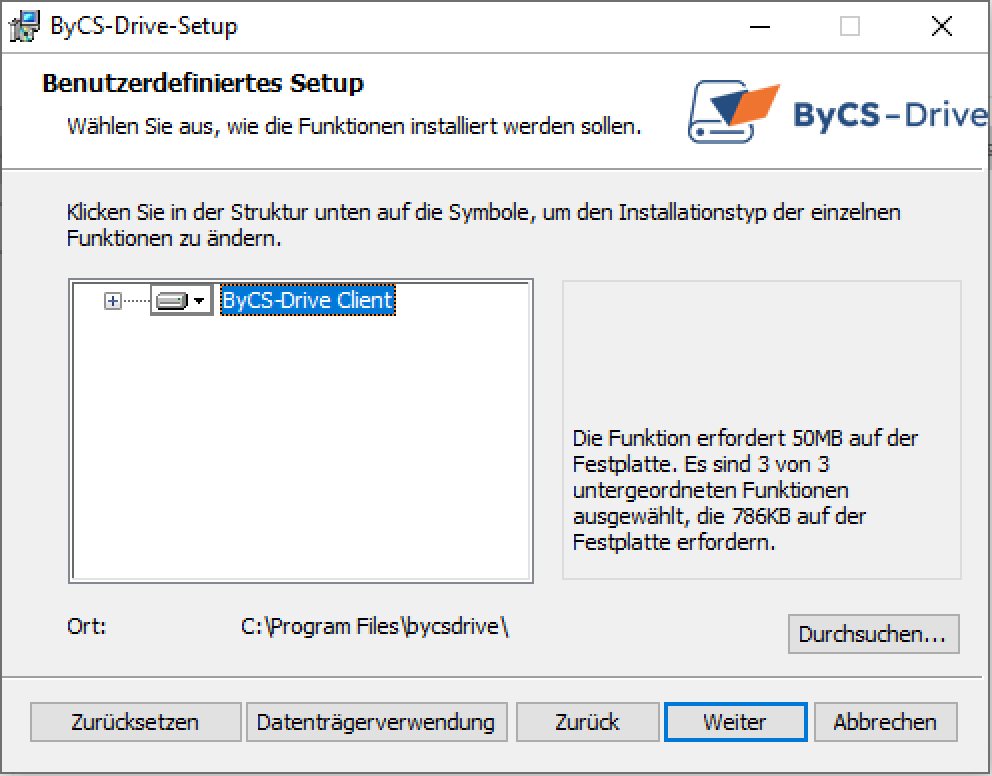
Task: Click the hard drive feature icon
Action: coord(171,300)
